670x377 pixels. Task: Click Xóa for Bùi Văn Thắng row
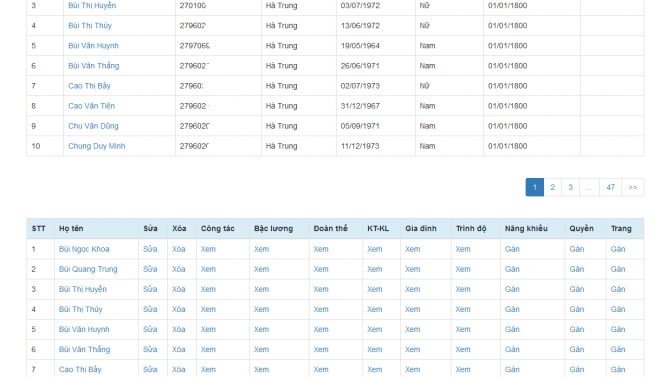click(x=179, y=350)
